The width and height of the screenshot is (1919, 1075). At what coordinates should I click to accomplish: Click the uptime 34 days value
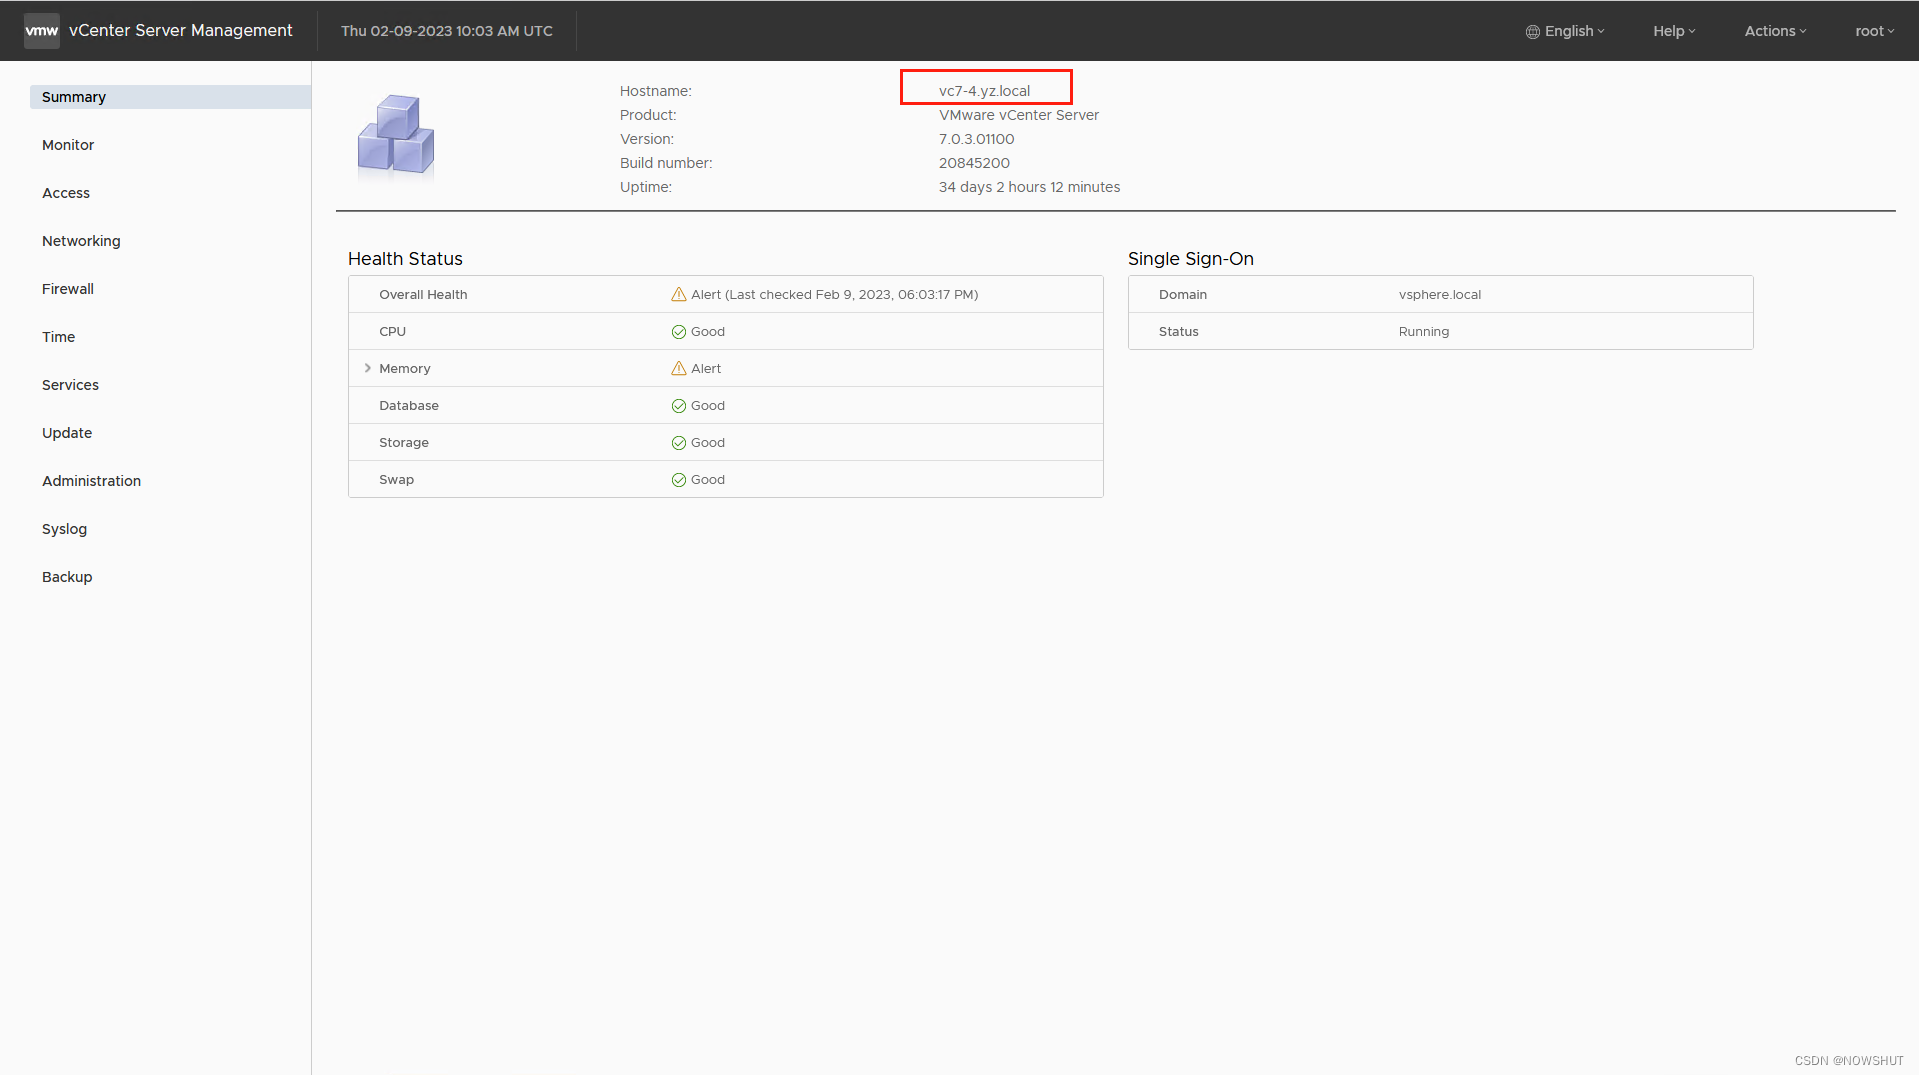1029,187
